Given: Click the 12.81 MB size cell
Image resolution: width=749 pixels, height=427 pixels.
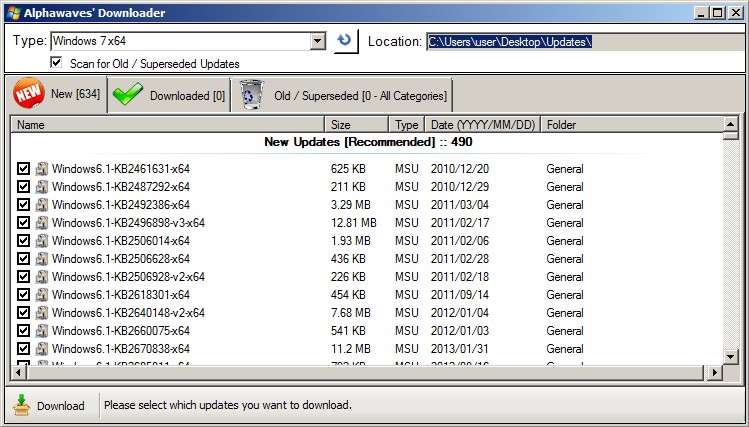Looking at the screenshot, I should 353,223.
